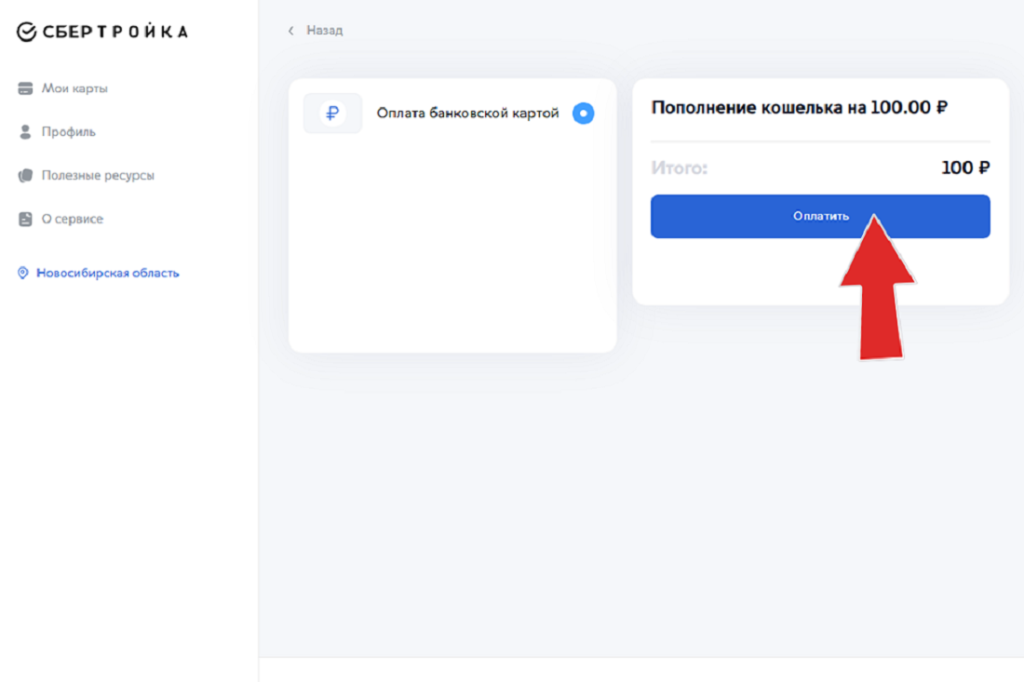Open the Мои карты menu item
The height and width of the screenshot is (682, 1024).
point(74,89)
